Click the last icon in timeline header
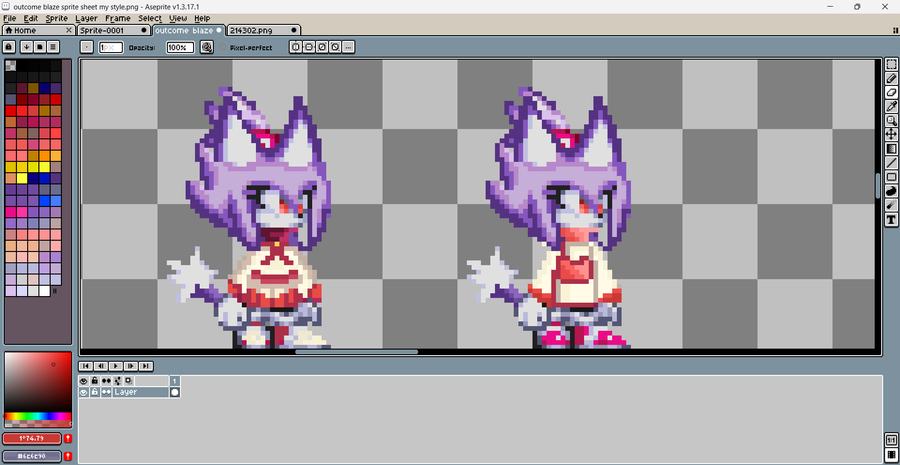Viewport: 900px width, 465px height. tap(128, 381)
